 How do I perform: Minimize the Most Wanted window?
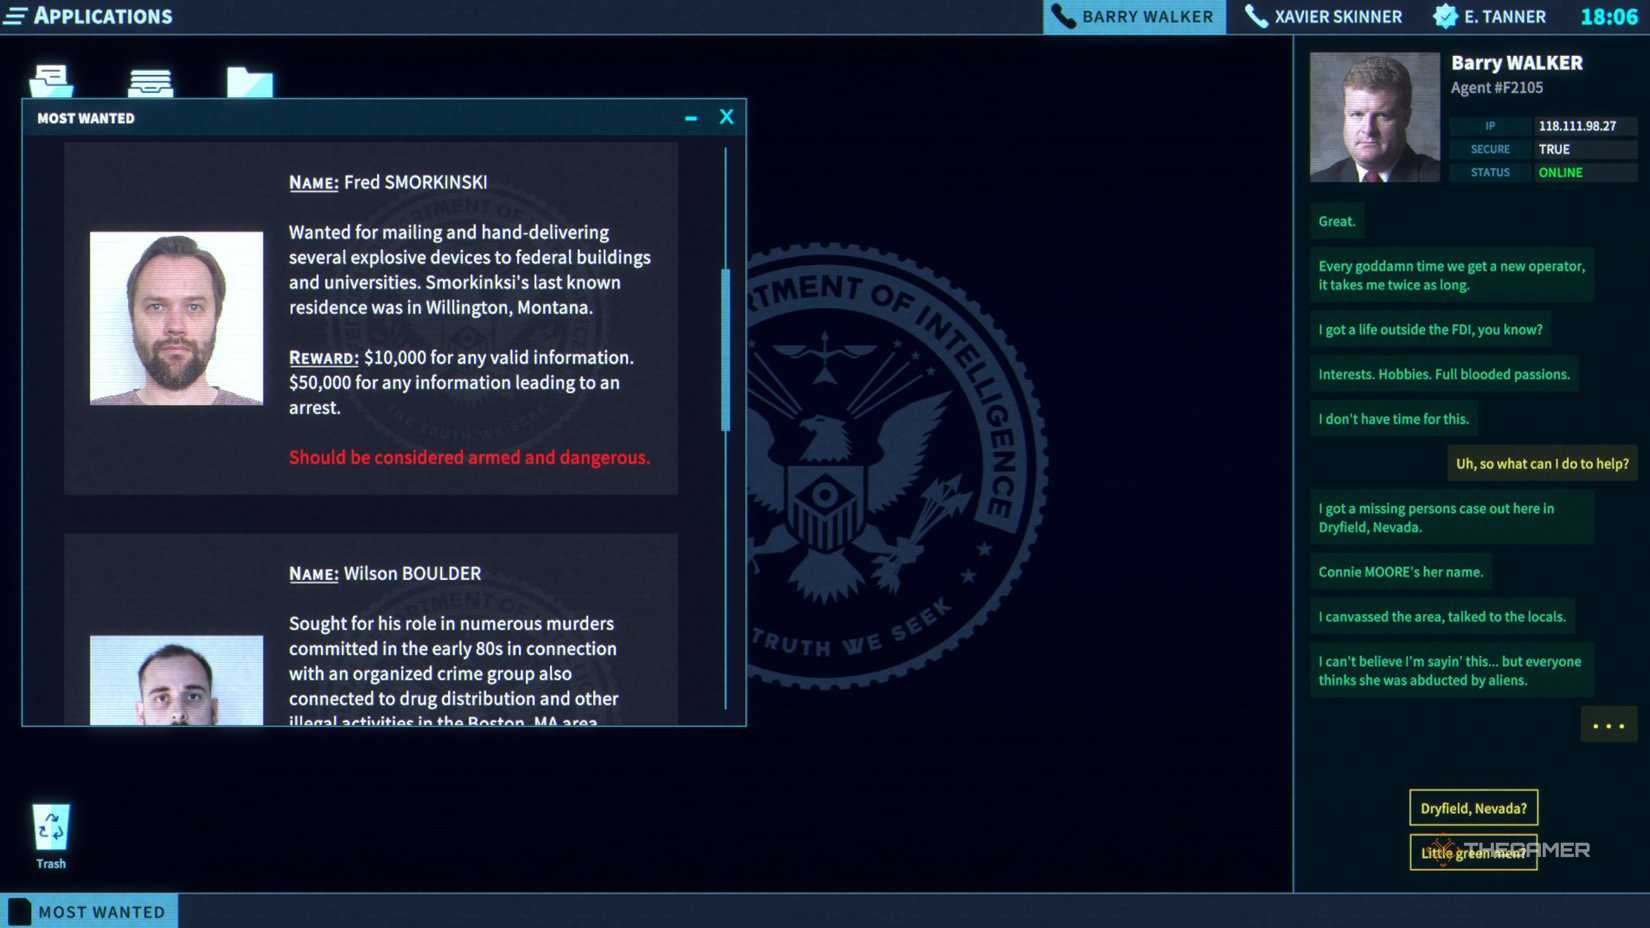(691, 118)
